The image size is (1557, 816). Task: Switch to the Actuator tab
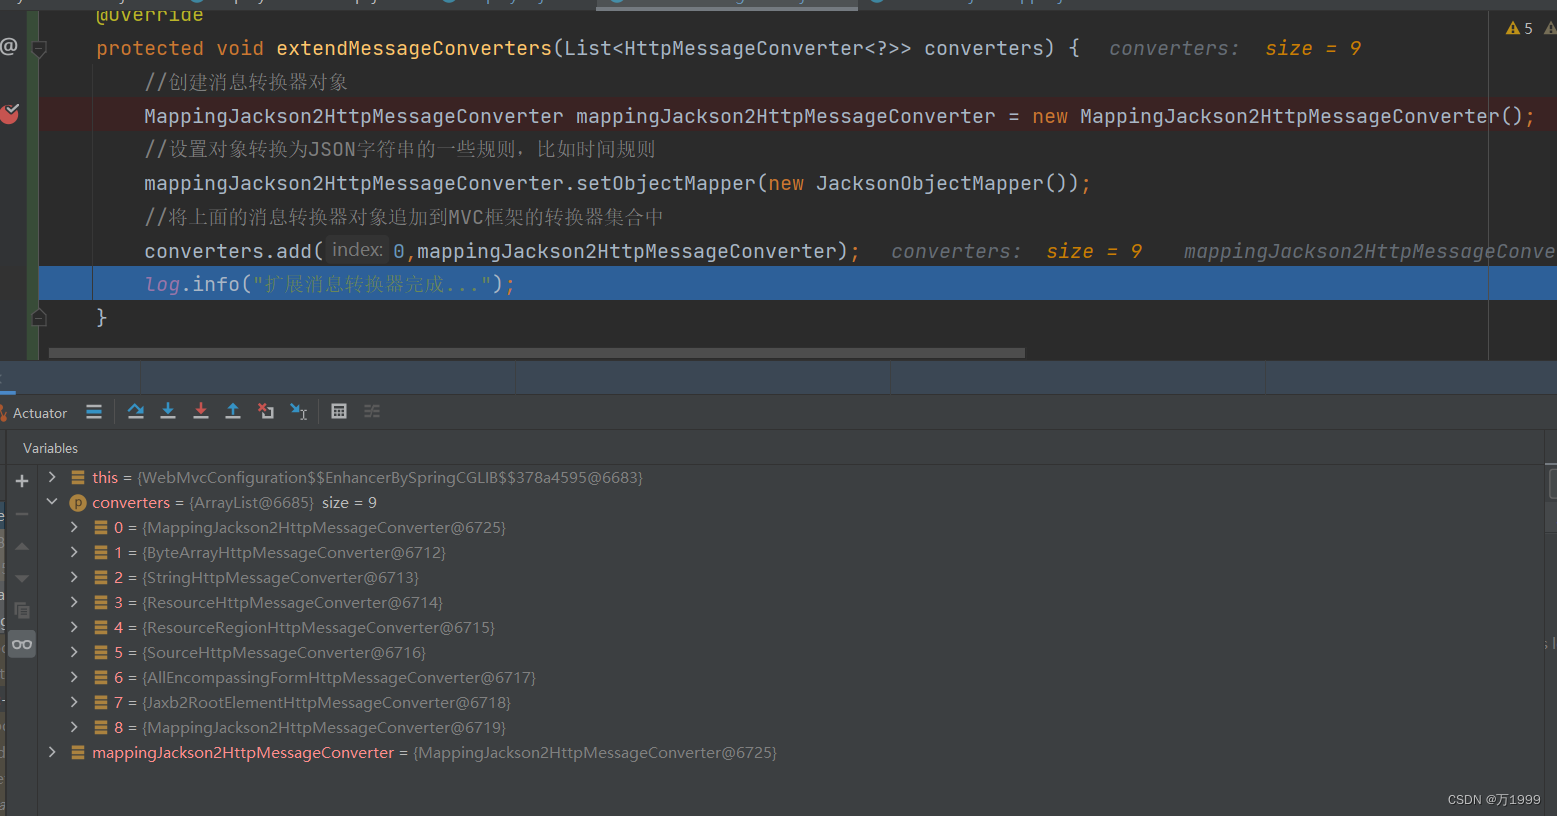[39, 412]
